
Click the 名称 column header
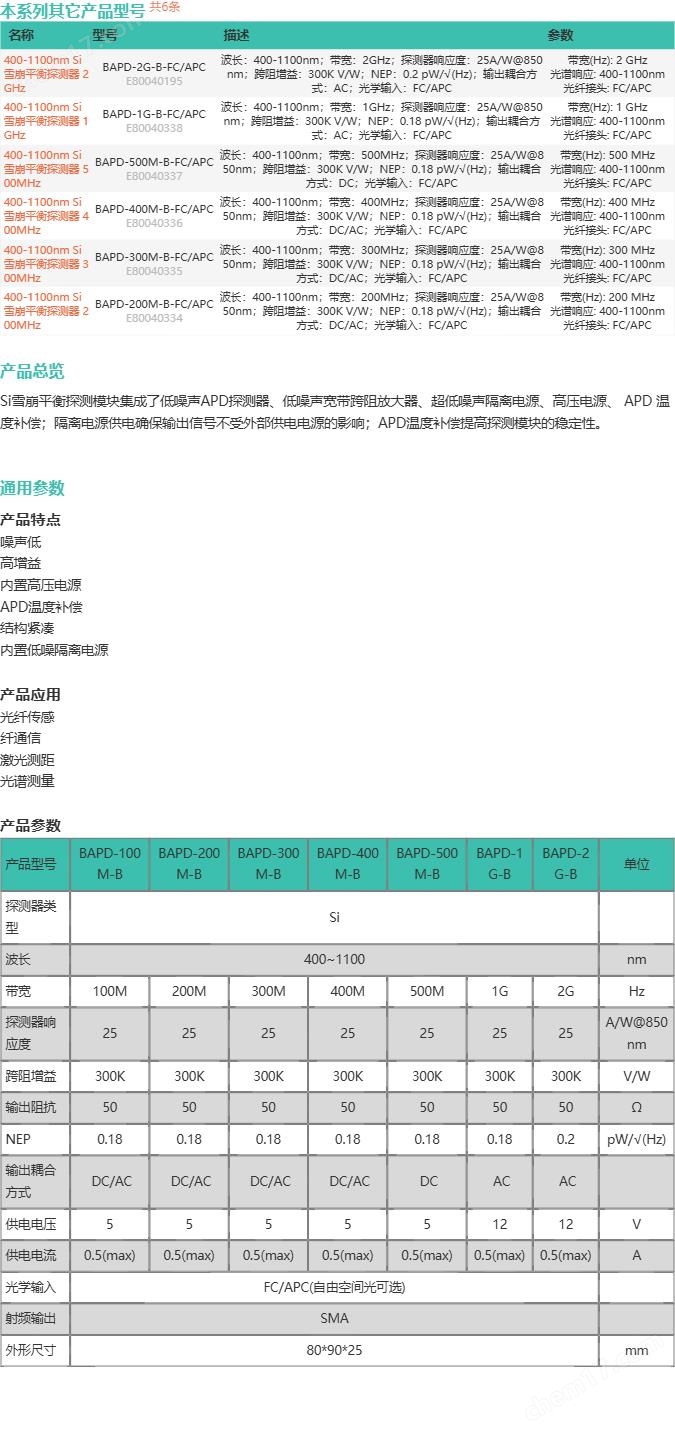click(21, 35)
